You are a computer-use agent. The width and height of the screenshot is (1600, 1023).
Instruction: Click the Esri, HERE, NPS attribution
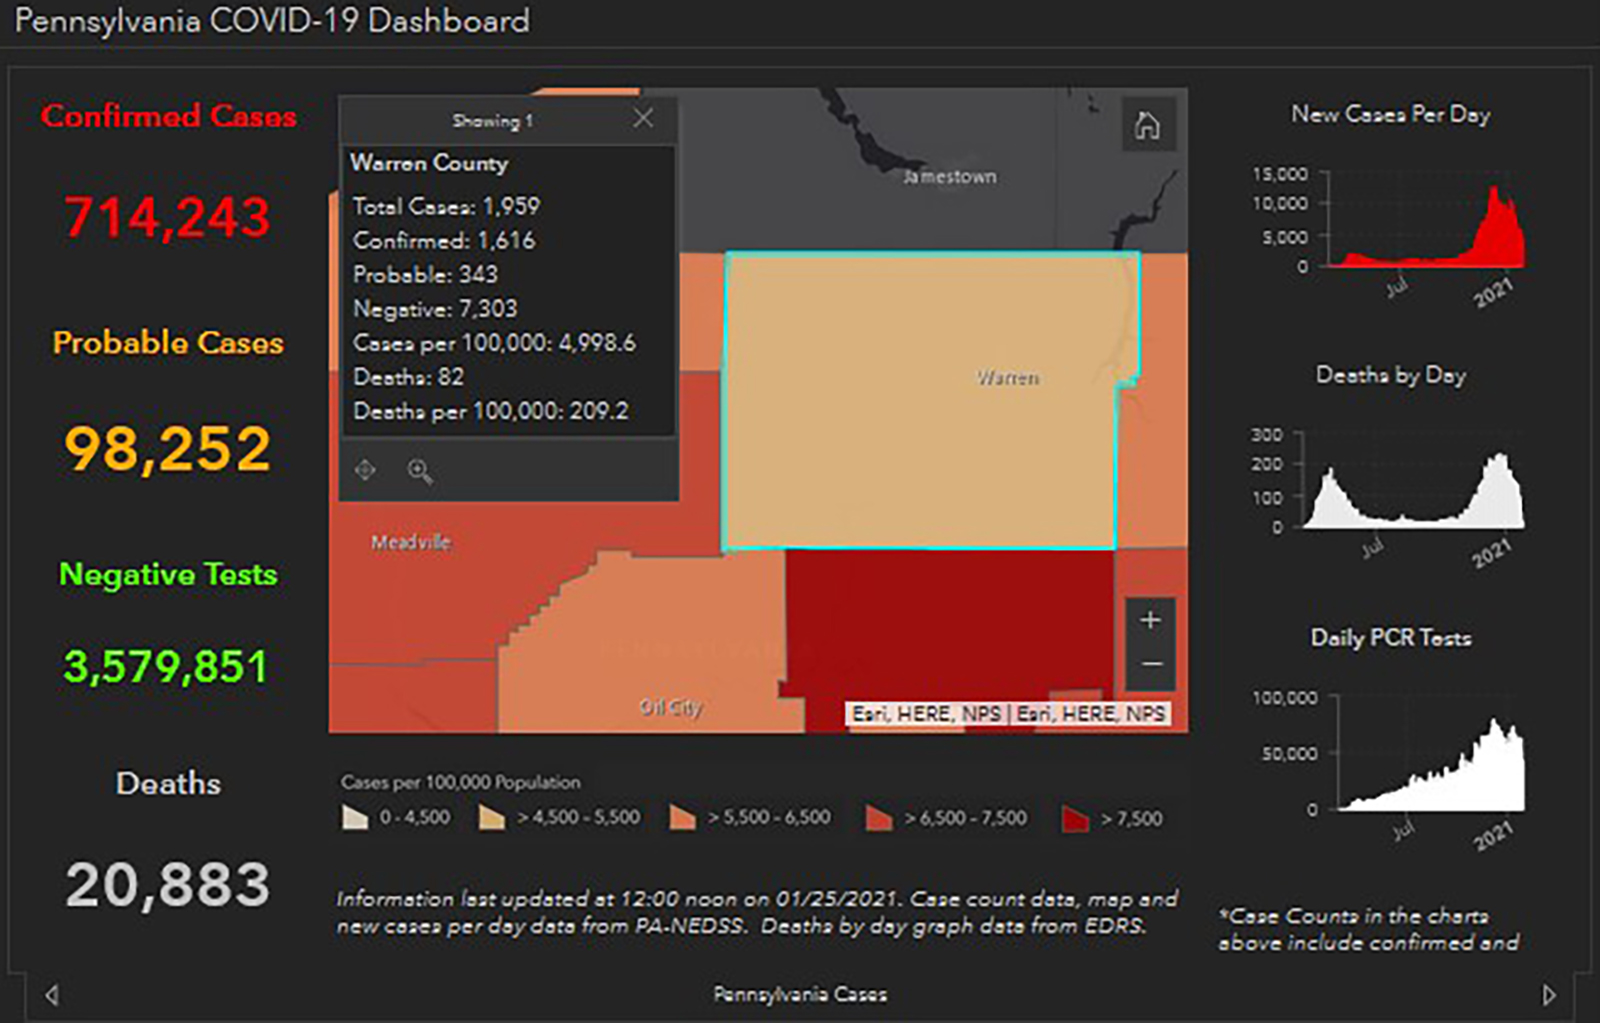[x=1009, y=713]
